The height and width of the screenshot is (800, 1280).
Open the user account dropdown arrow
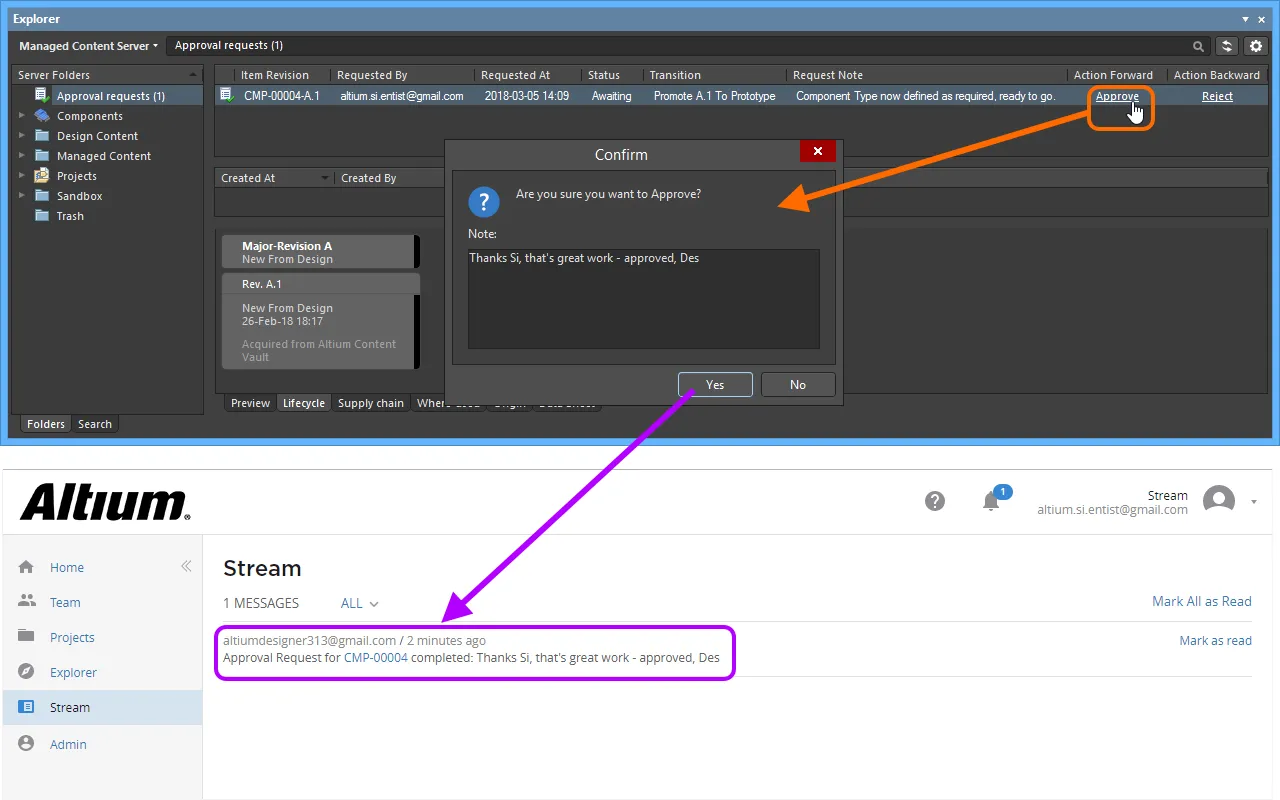click(x=1254, y=502)
